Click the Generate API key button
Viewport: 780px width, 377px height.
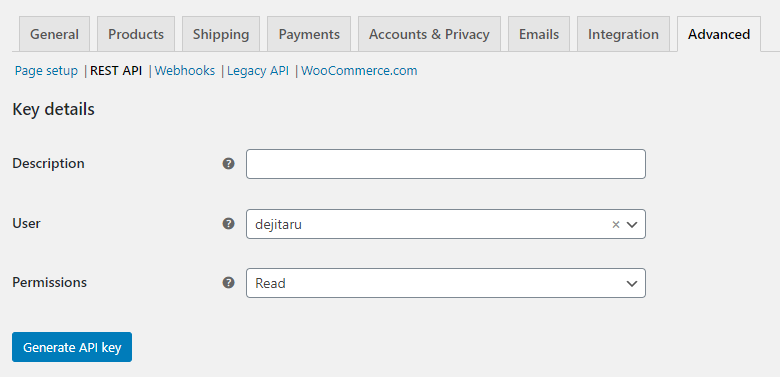(72, 347)
